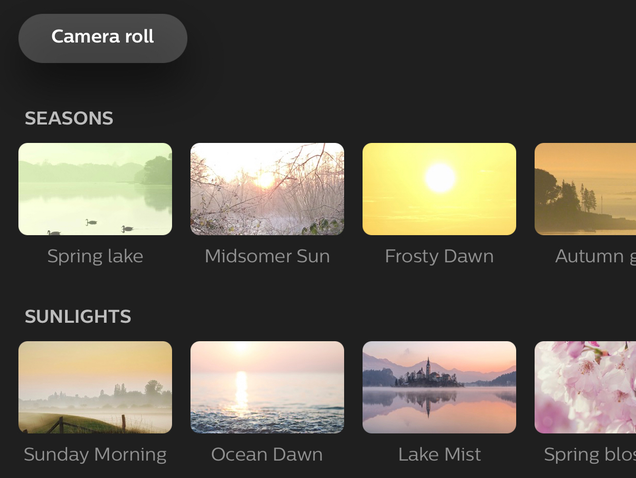Open the Camera roll button
The height and width of the screenshot is (478, 636).
(103, 38)
